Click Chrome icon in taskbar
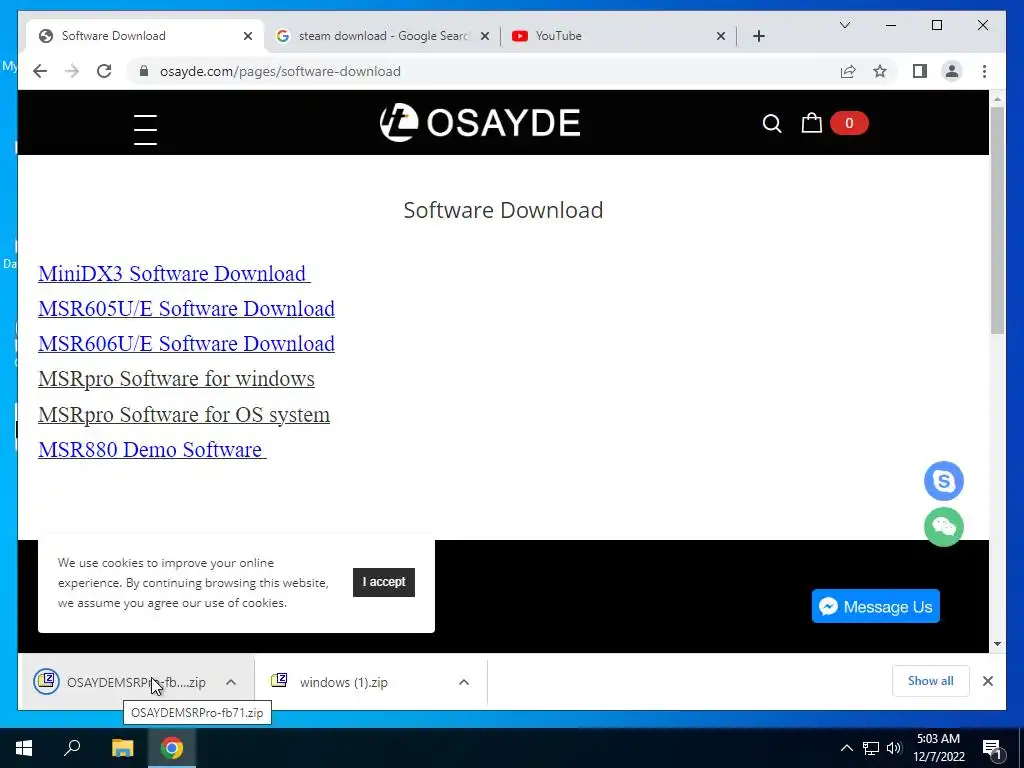 pyautogui.click(x=172, y=748)
